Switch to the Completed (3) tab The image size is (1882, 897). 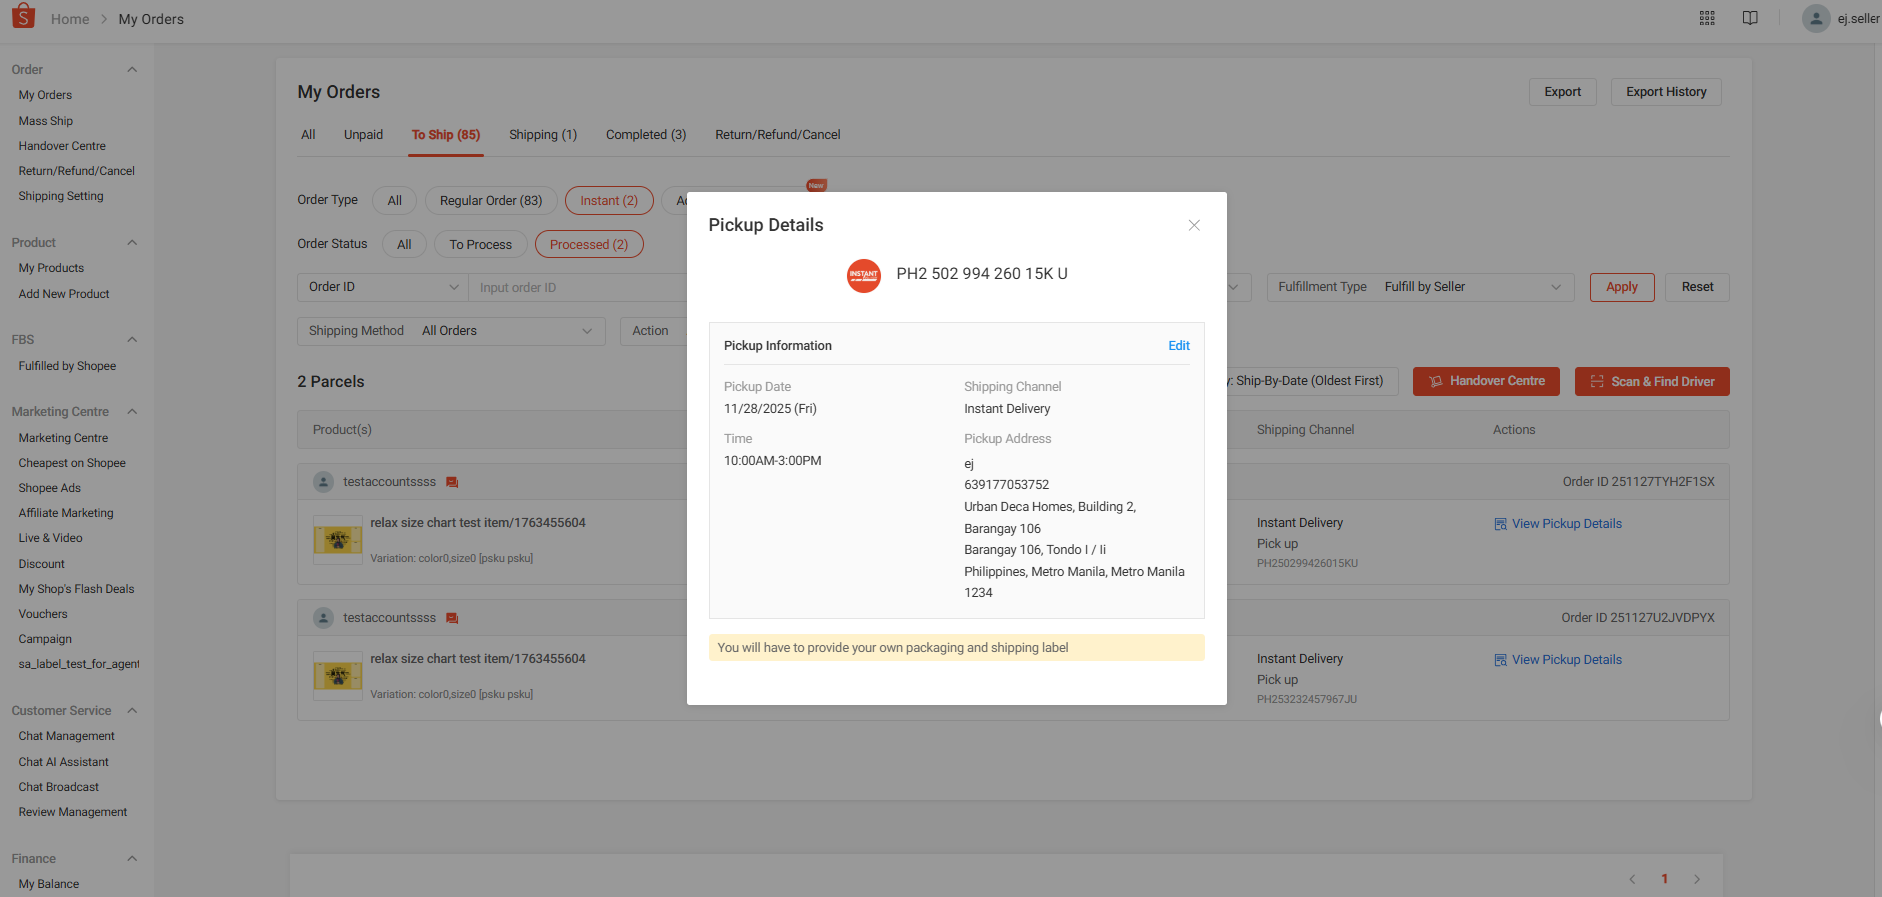[646, 135]
